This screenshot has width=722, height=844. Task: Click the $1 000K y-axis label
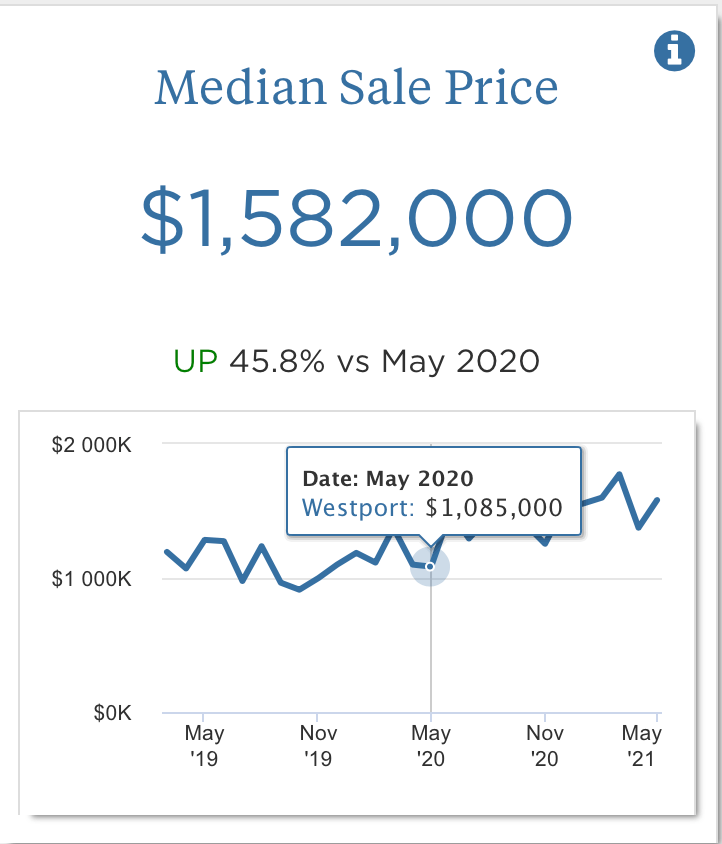(x=92, y=579)
